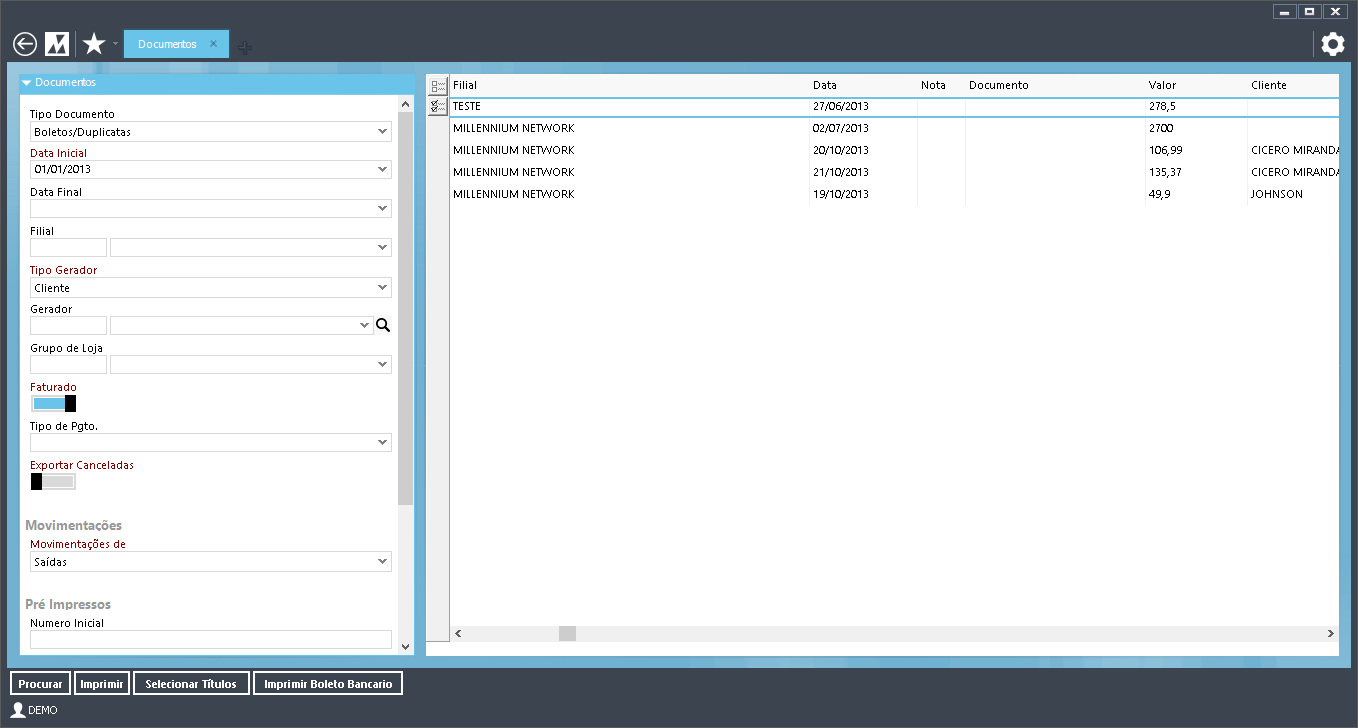1358x728 pixels.
Task: Click the Gerador search magnifier icon
Action: tap(383, 325)
